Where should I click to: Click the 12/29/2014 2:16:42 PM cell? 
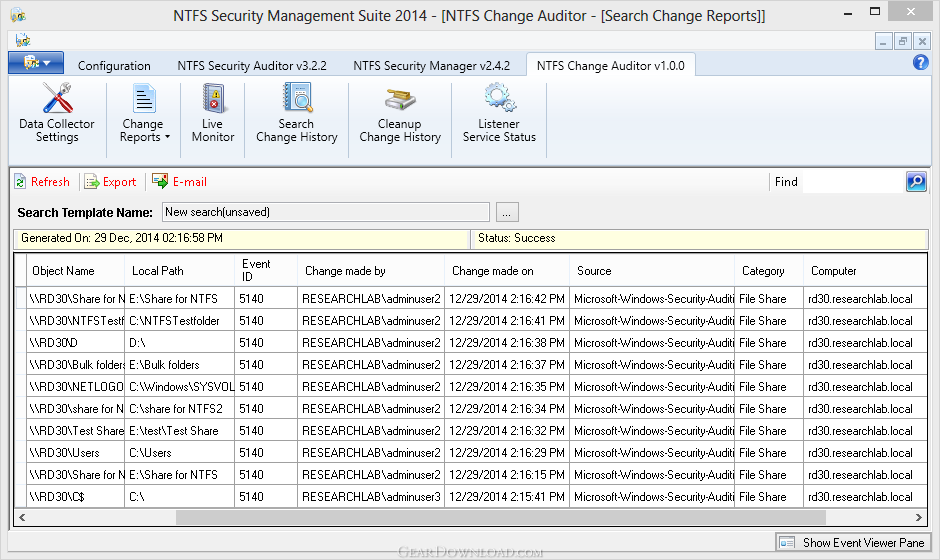(507, 299)
